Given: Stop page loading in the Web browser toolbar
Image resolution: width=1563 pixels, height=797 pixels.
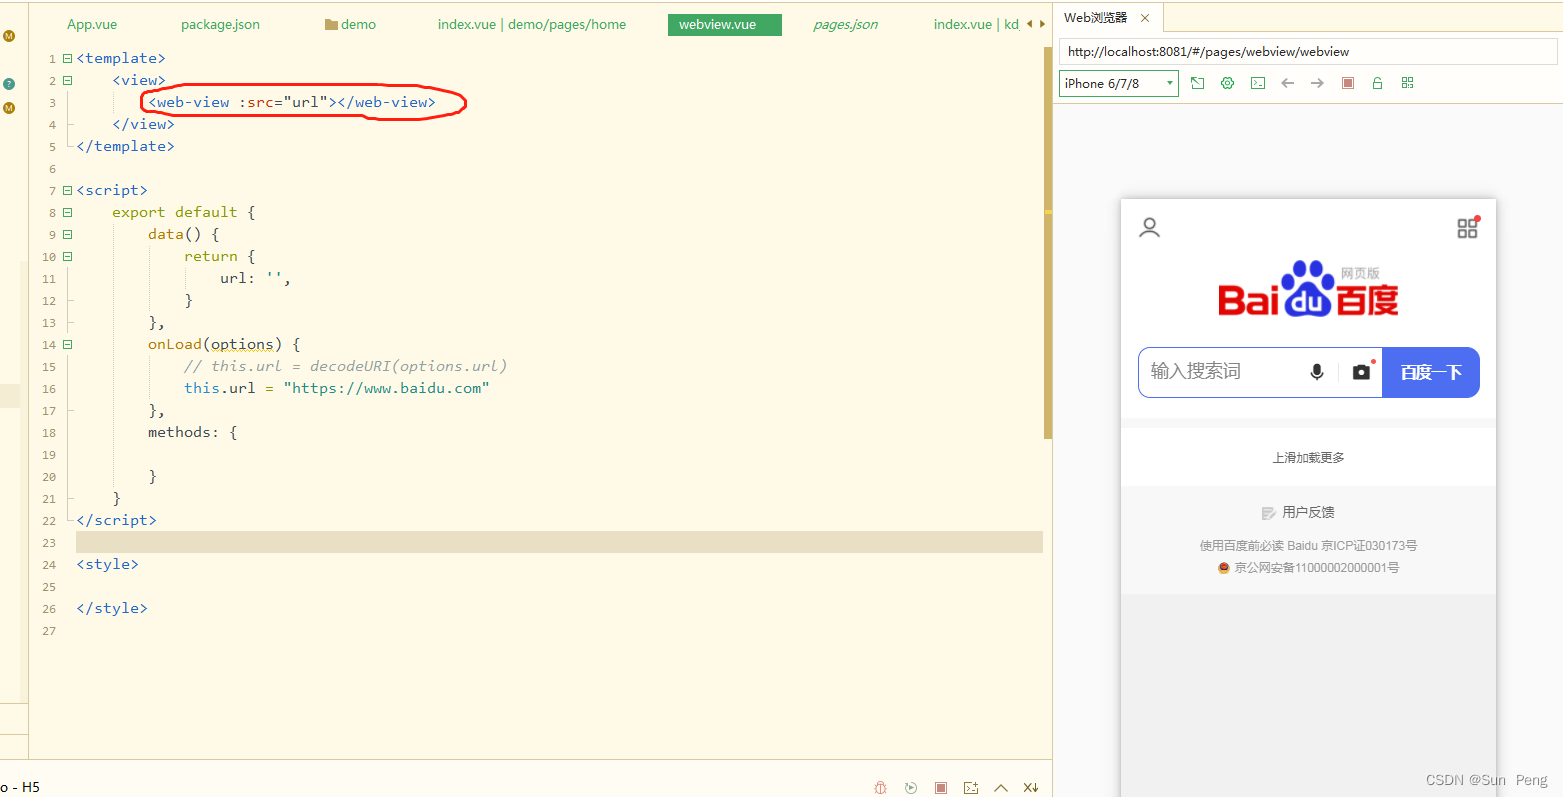Looking at the screenshot, I should click(x=1348, y=83).
